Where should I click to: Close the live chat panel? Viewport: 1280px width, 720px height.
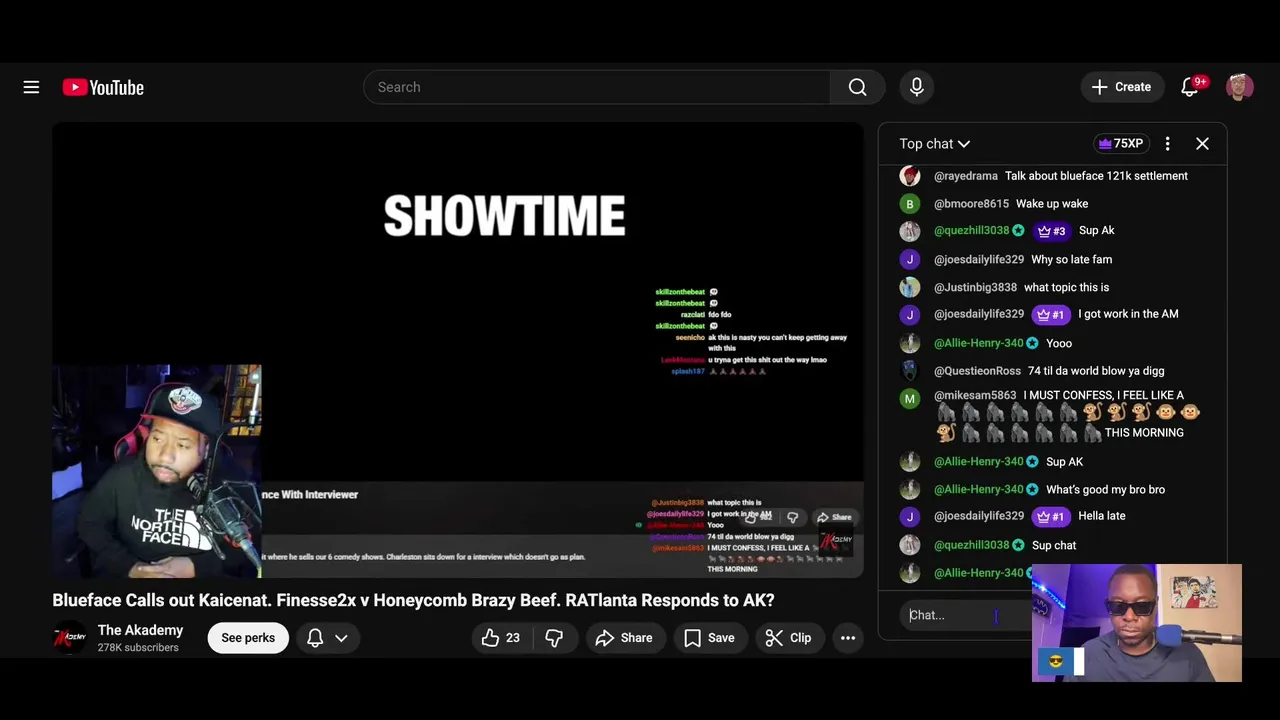(x=1202, y=144)
